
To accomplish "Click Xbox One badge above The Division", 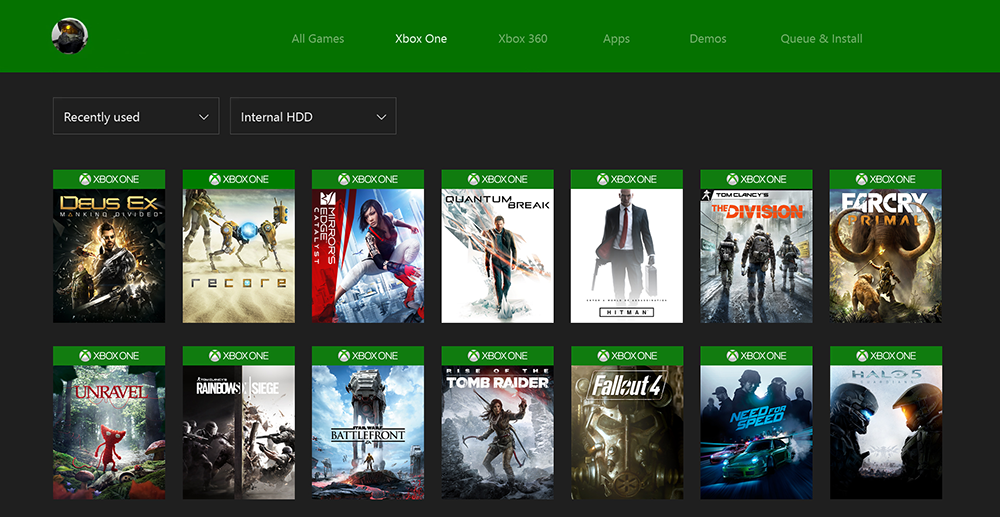I will coord(756,179).
